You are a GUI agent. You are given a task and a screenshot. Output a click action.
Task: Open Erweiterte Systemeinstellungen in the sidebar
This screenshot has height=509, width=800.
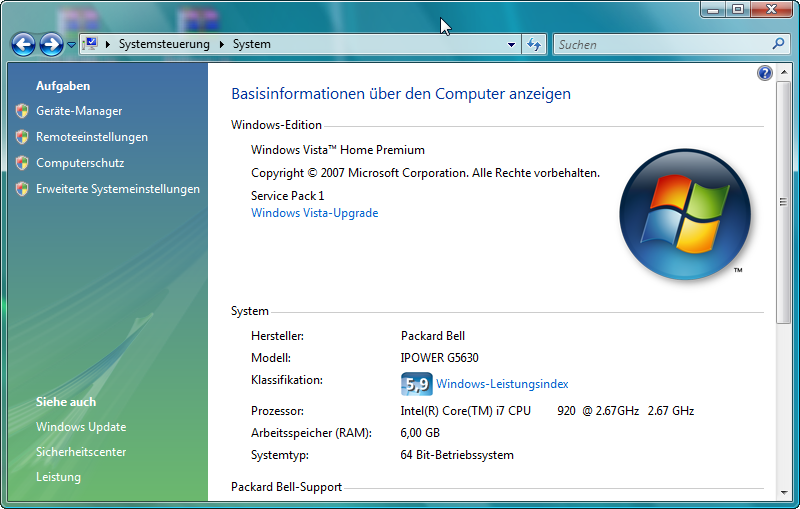tap(118, 189)
